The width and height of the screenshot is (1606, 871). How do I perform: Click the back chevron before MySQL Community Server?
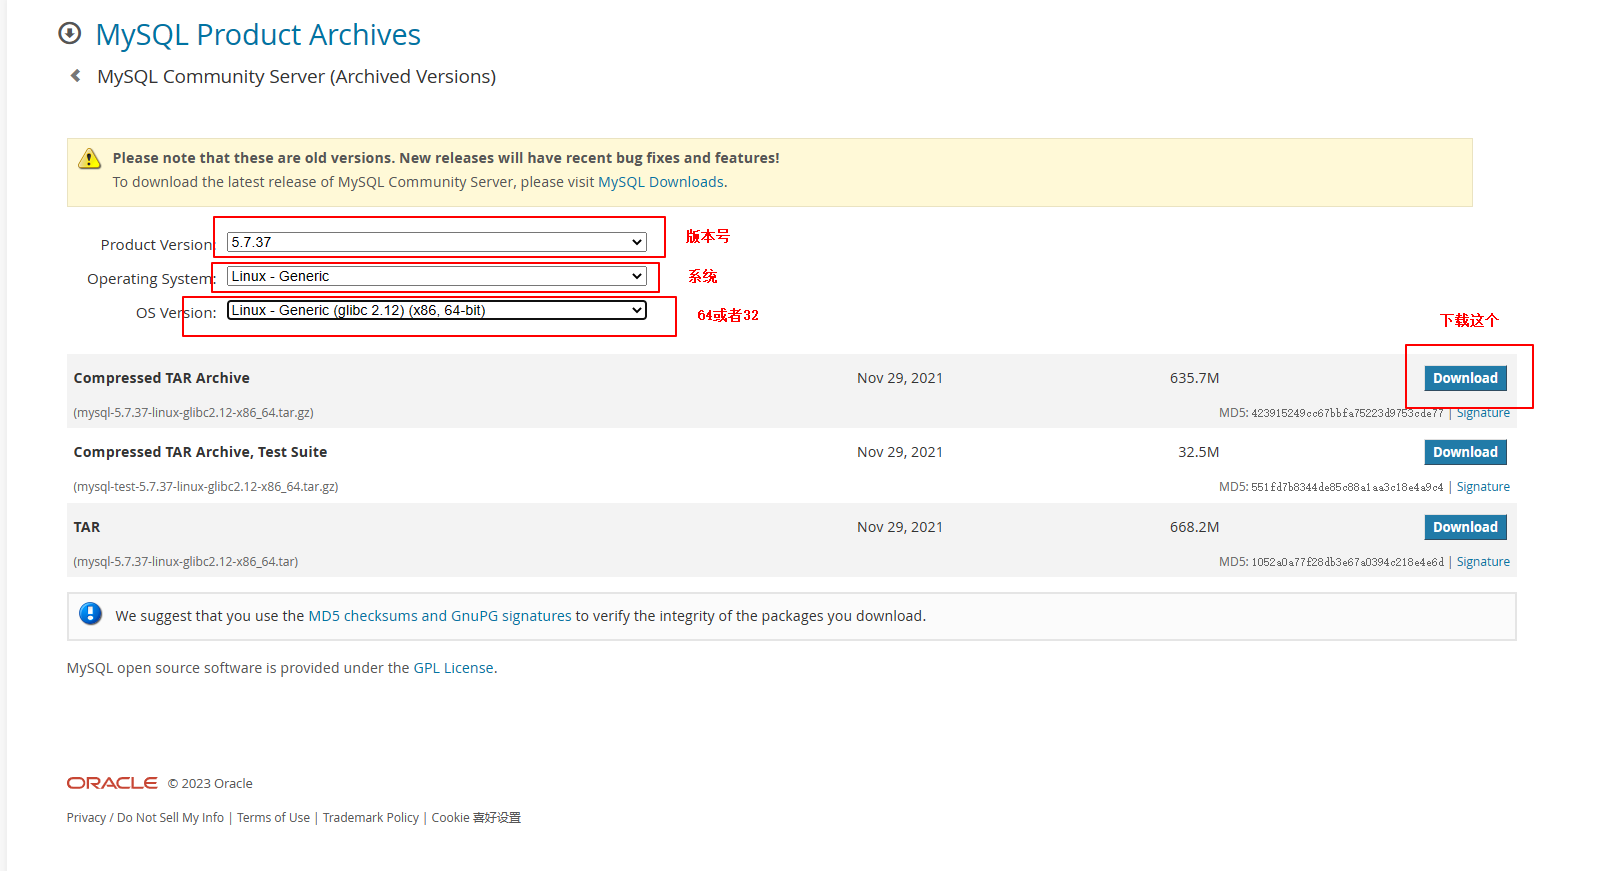(x=75, y=76)
